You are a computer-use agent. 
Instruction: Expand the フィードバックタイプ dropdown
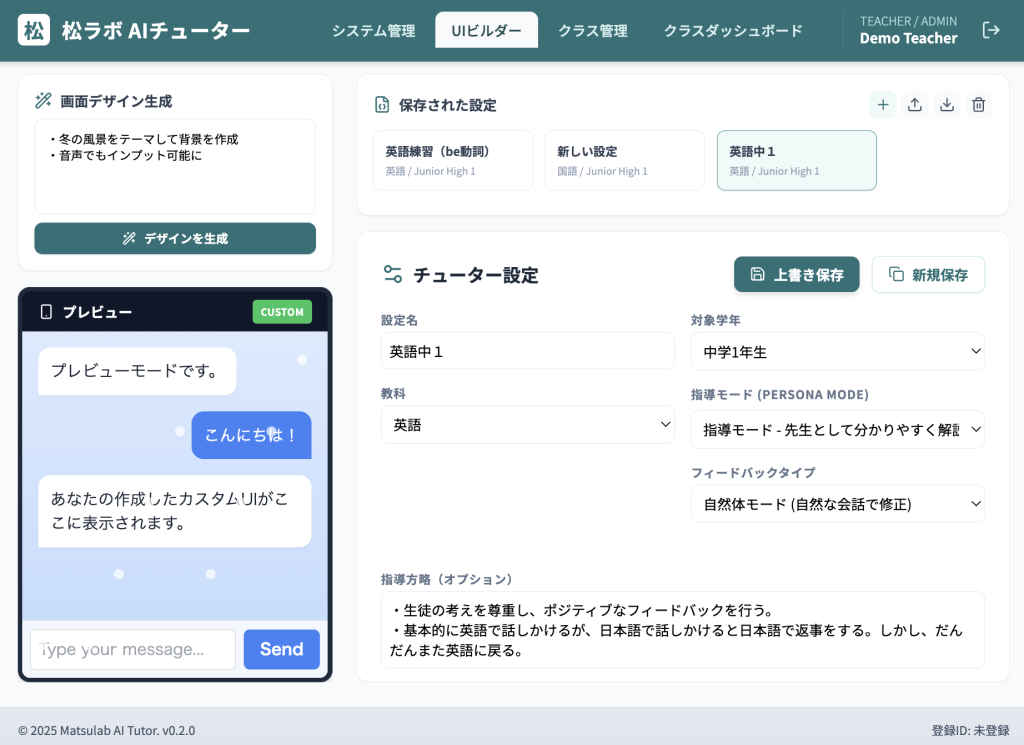tap(837, 504)
